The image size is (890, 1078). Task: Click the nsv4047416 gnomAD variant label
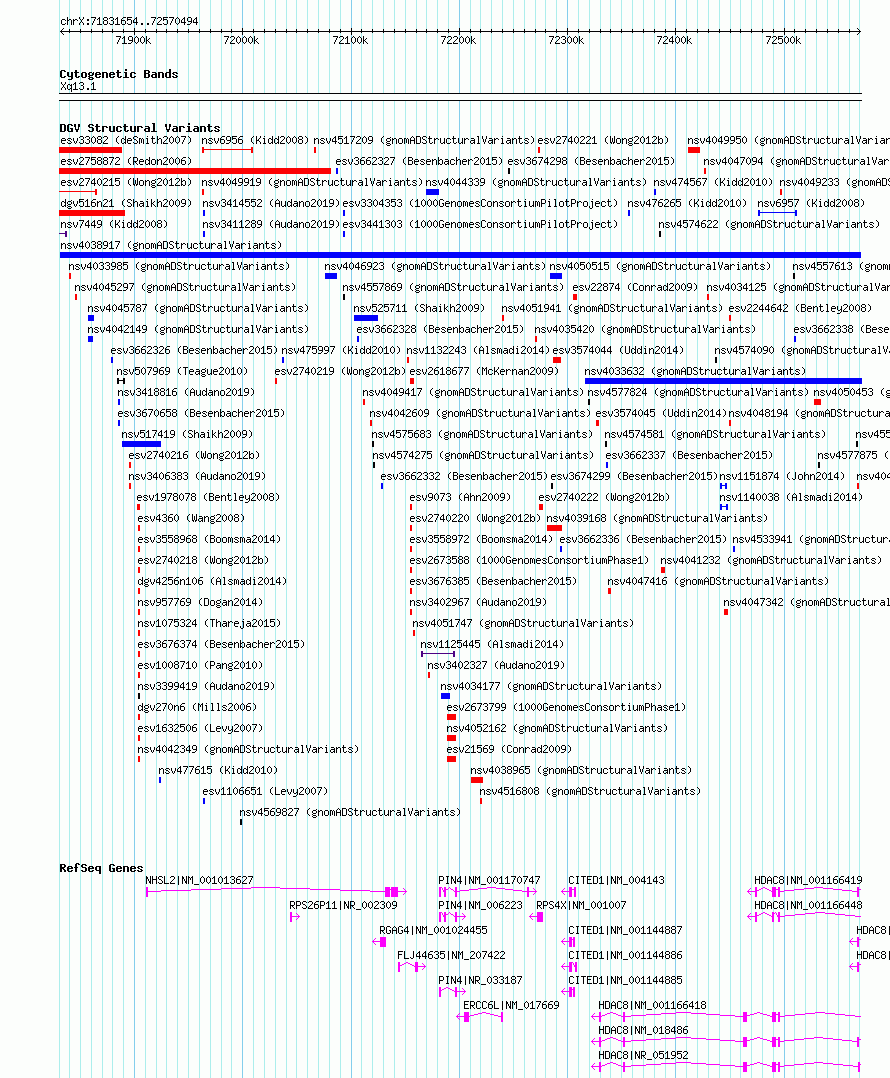[718, 582]
